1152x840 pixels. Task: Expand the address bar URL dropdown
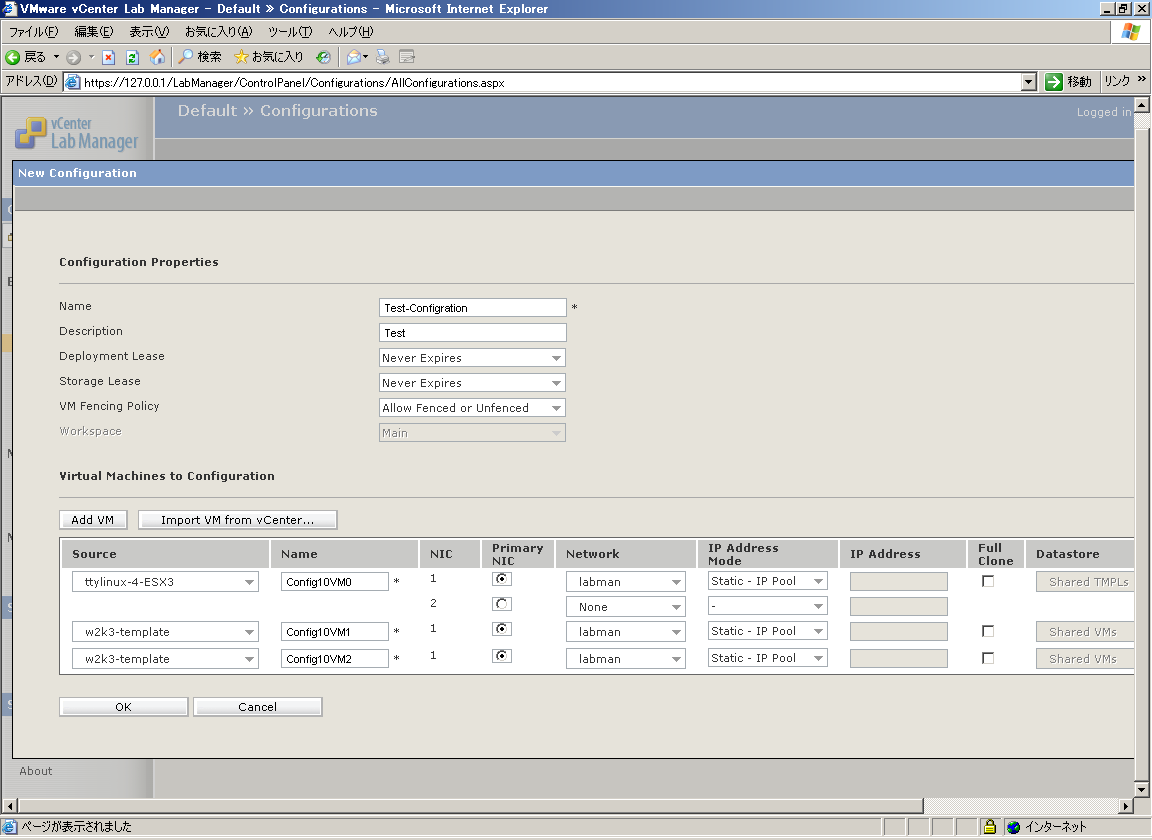pos(1029,82)
